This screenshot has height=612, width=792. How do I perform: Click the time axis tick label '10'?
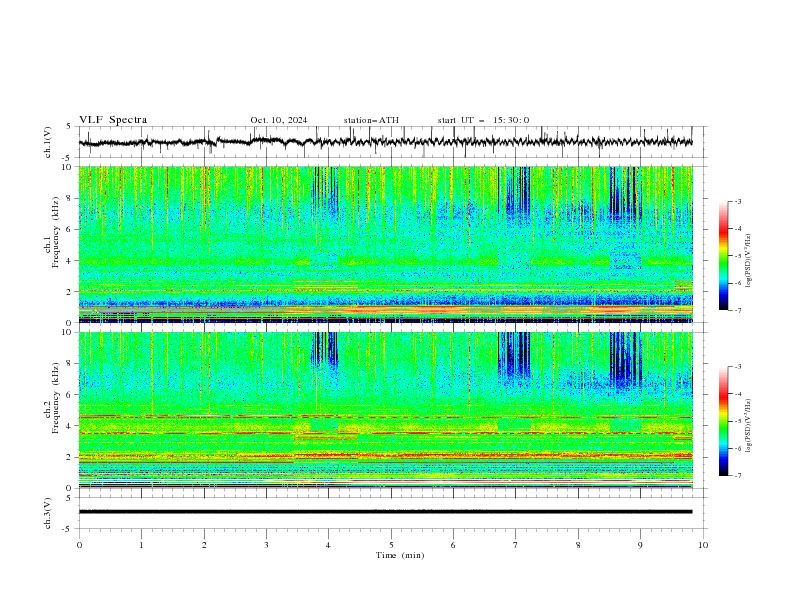[x=703, y=545]
